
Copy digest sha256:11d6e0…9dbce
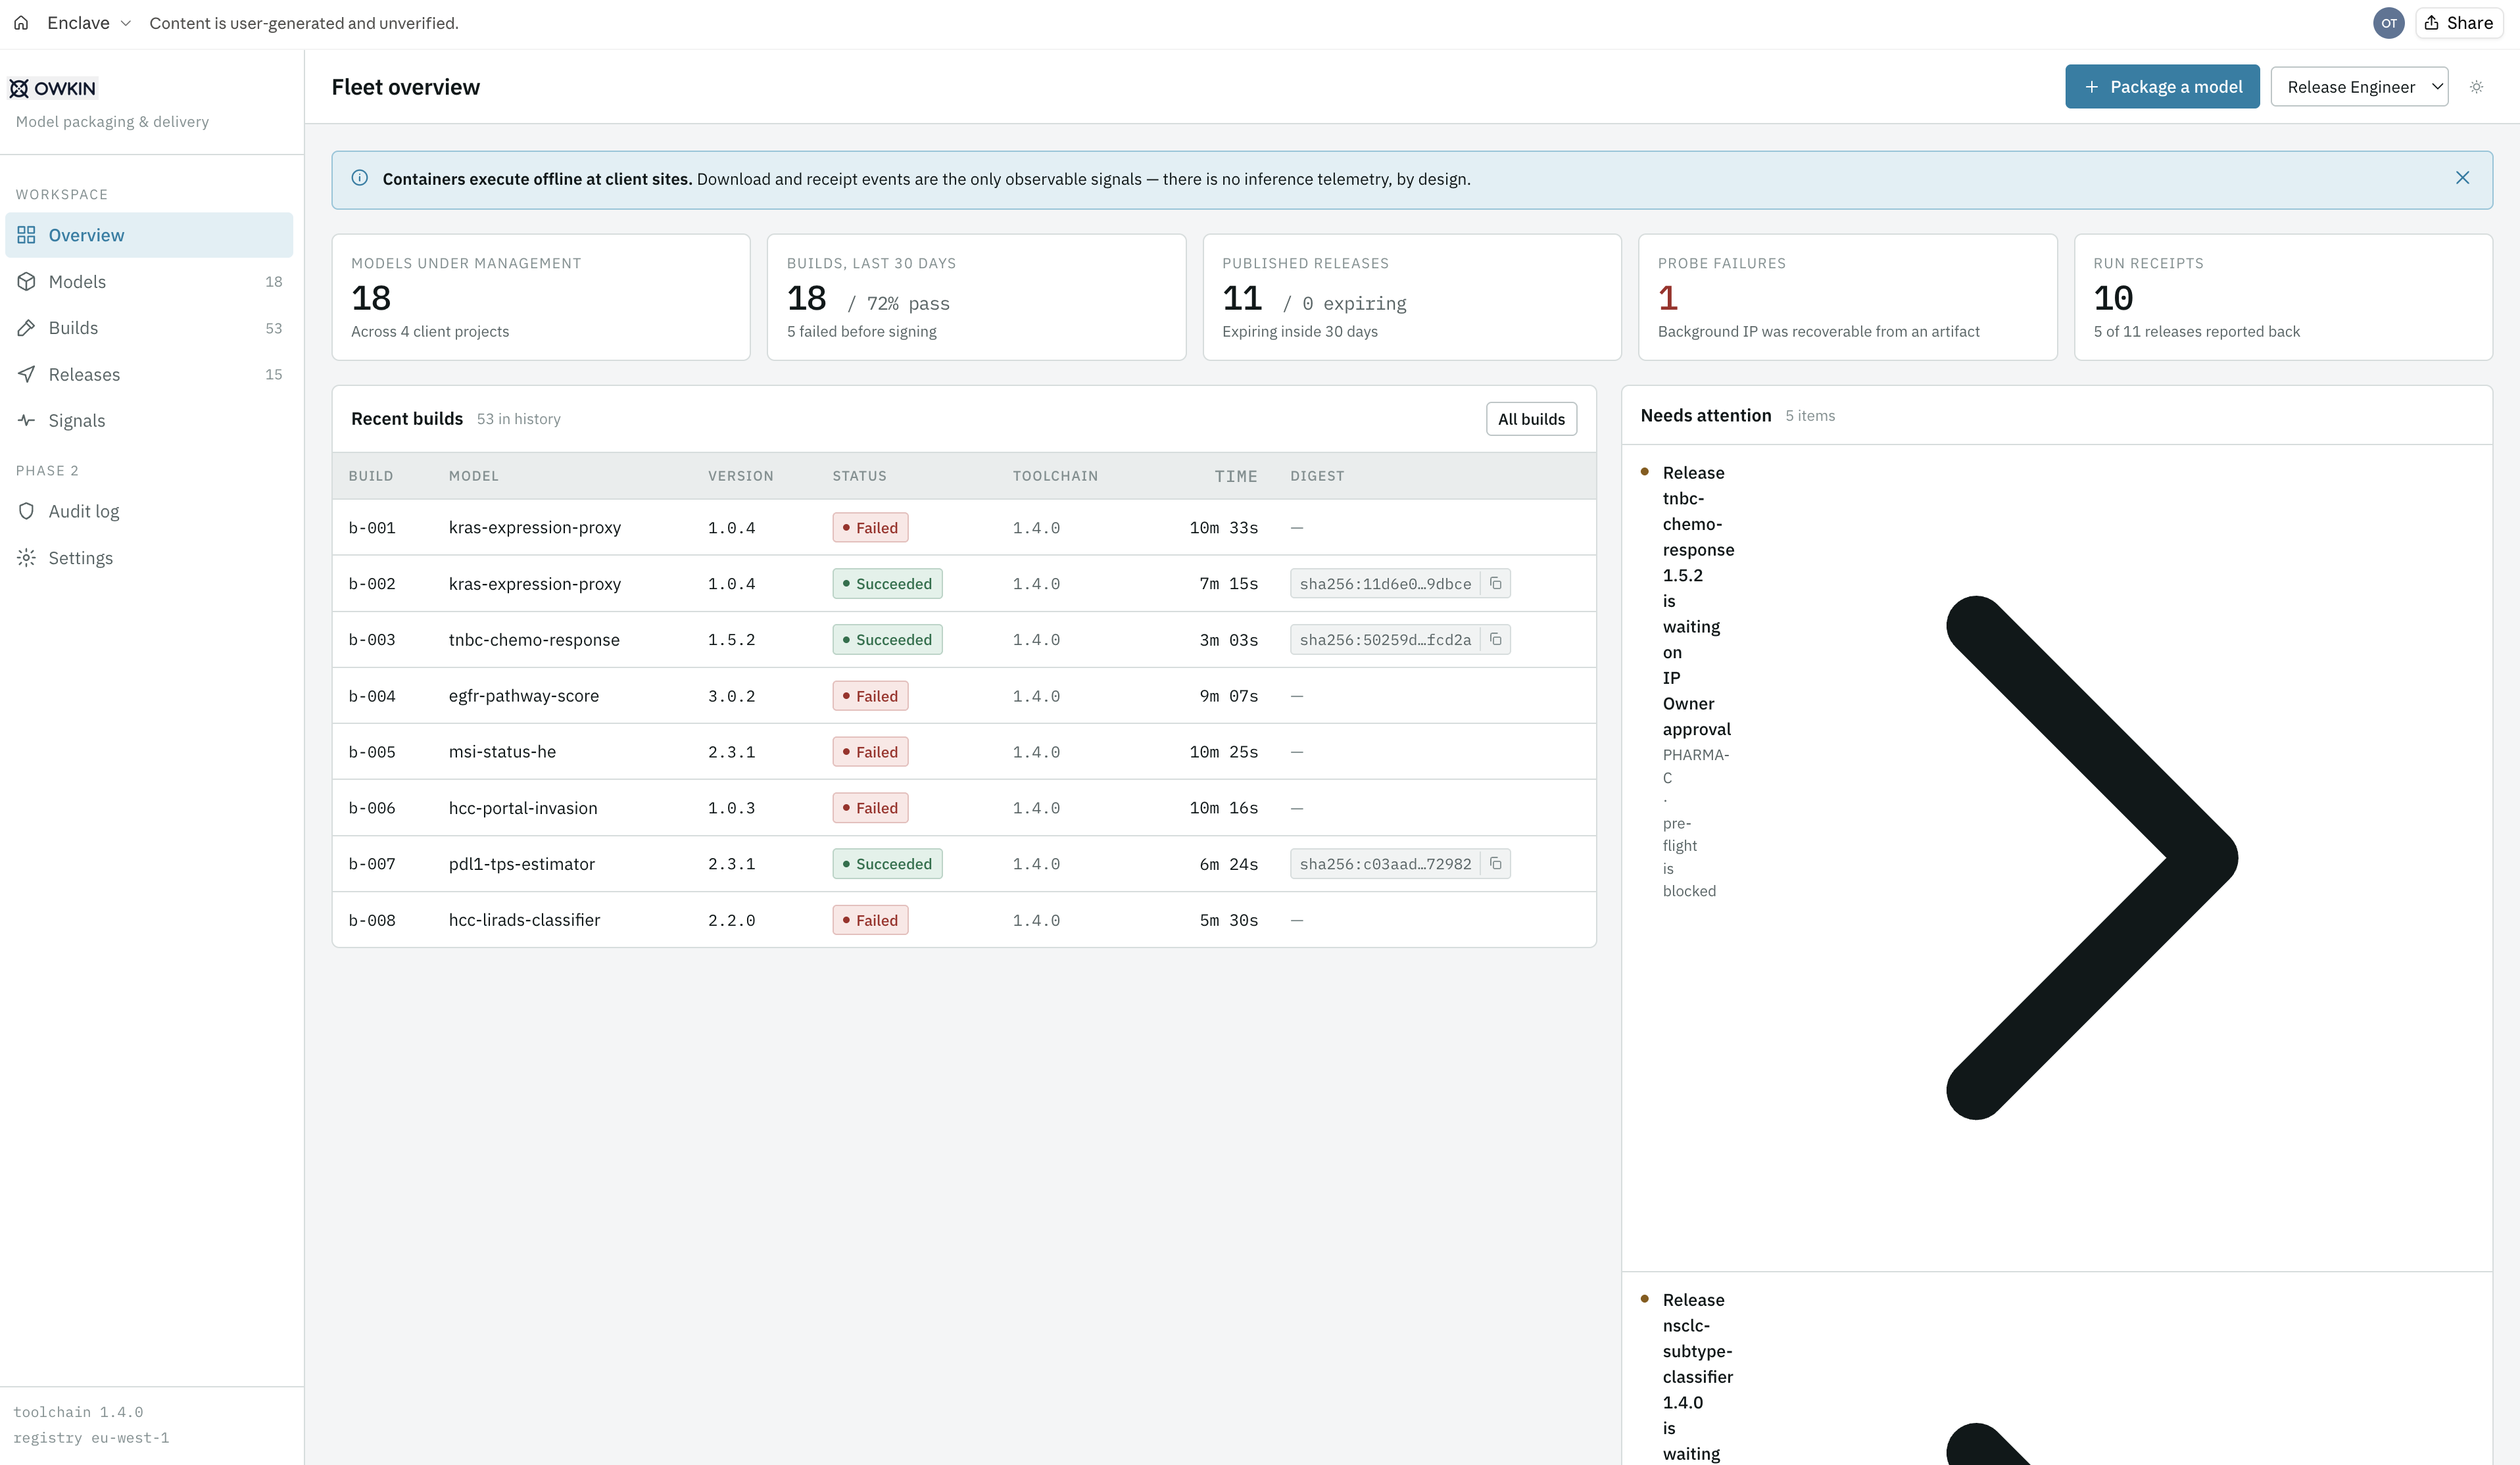1495,584
